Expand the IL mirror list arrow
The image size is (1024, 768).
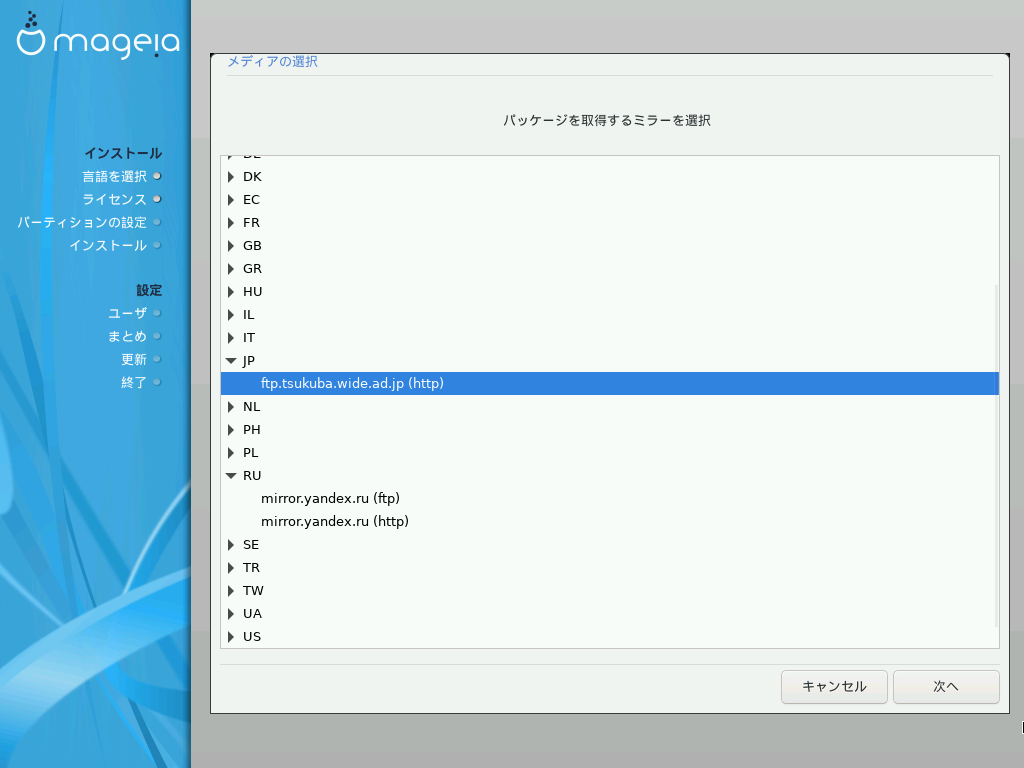(x=231, y=315)
